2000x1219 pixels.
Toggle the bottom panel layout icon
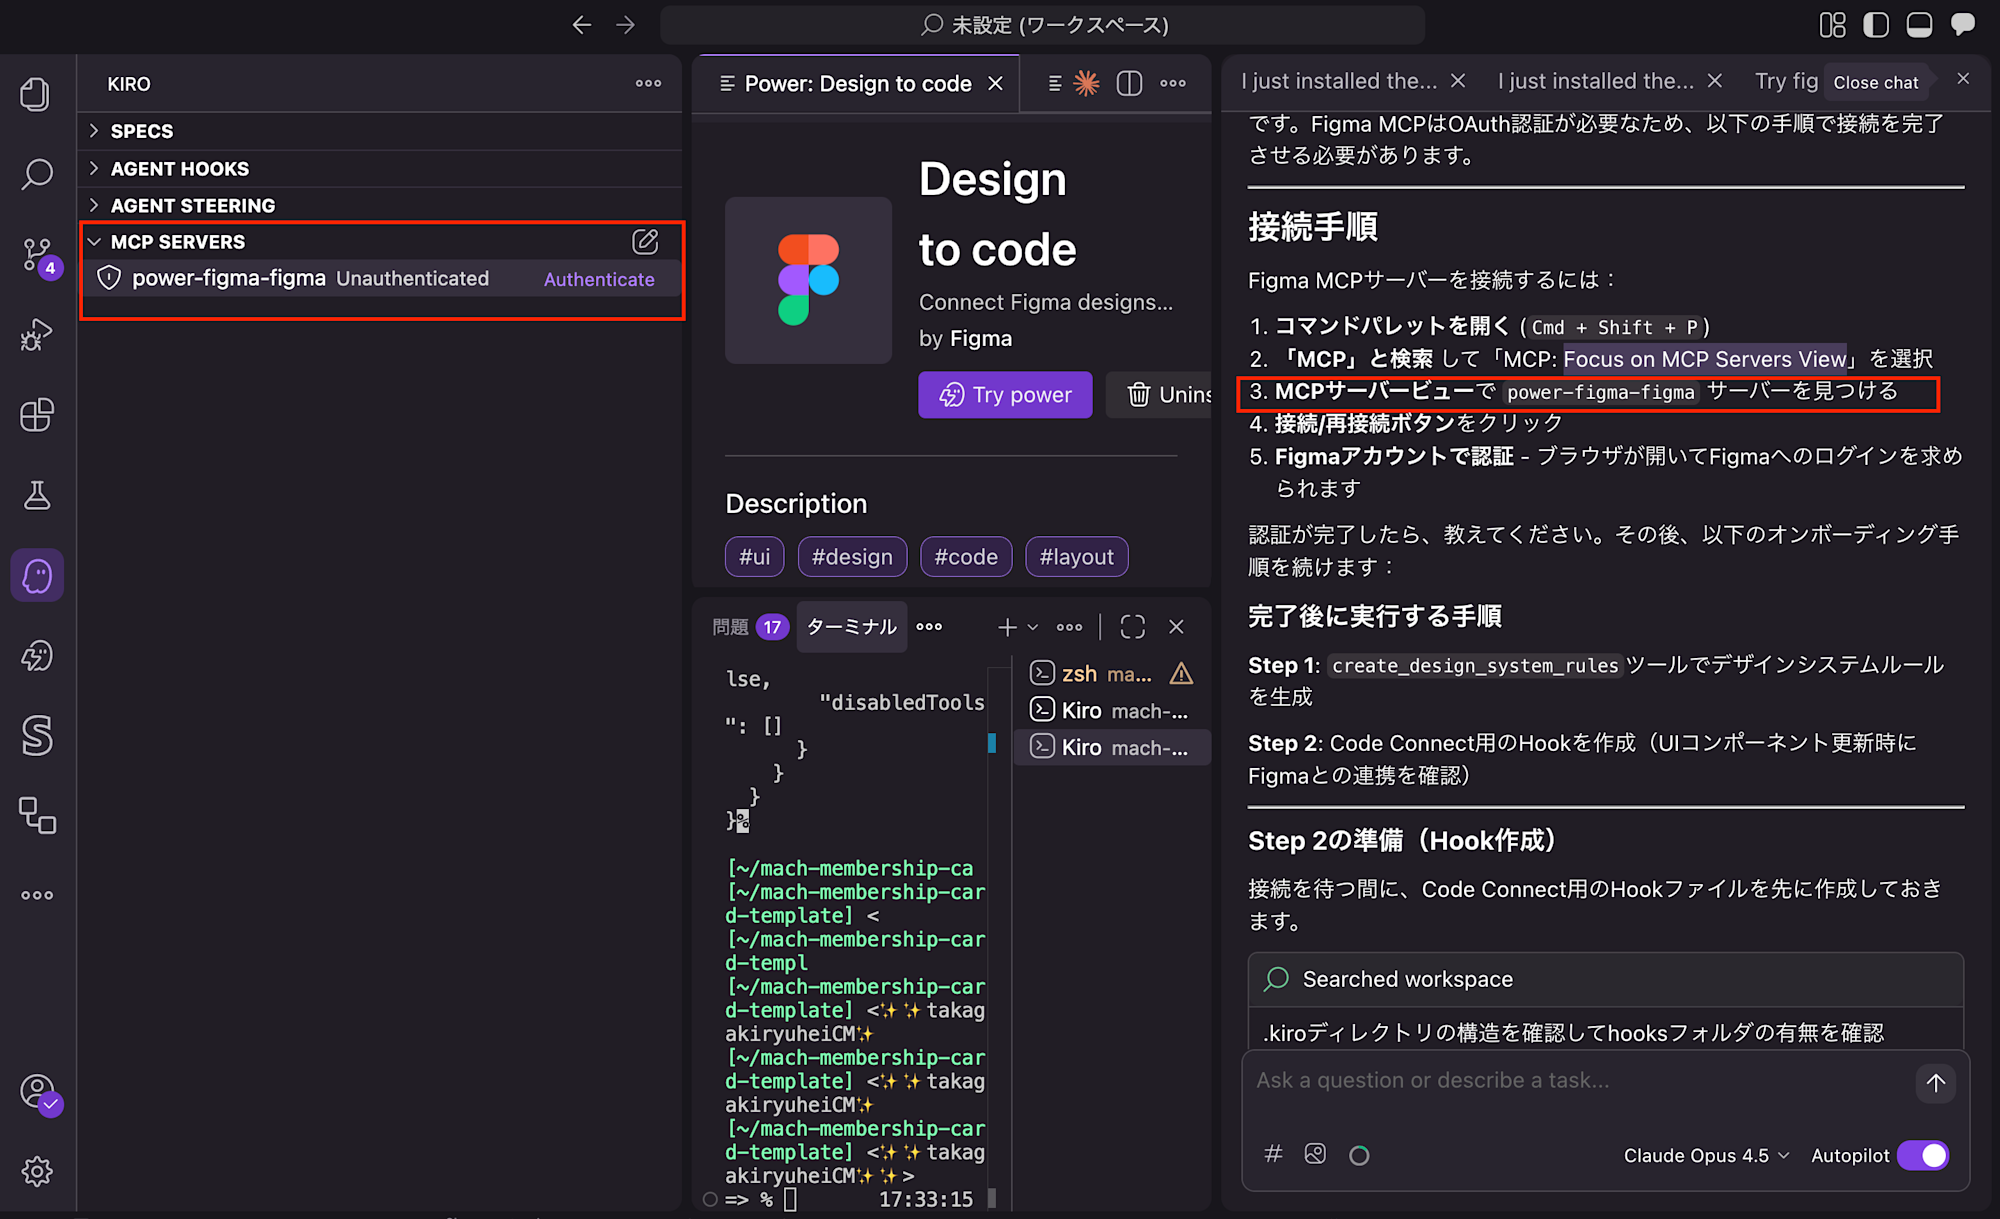[1919, 25]
